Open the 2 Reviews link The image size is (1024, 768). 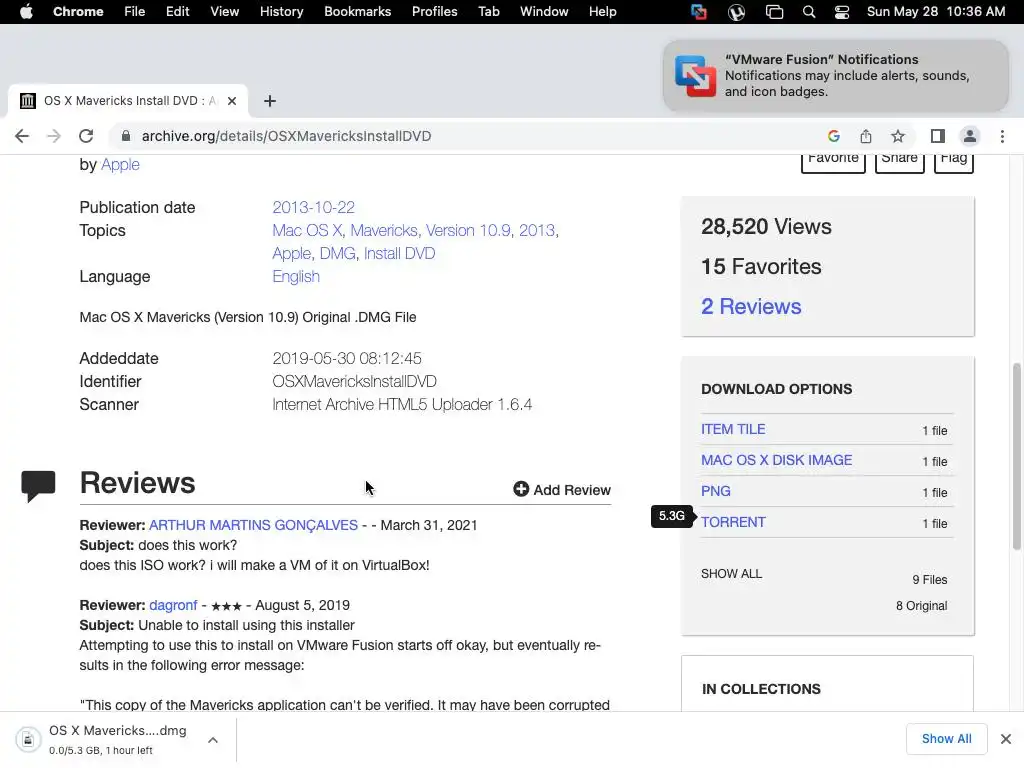pos(751,306)
